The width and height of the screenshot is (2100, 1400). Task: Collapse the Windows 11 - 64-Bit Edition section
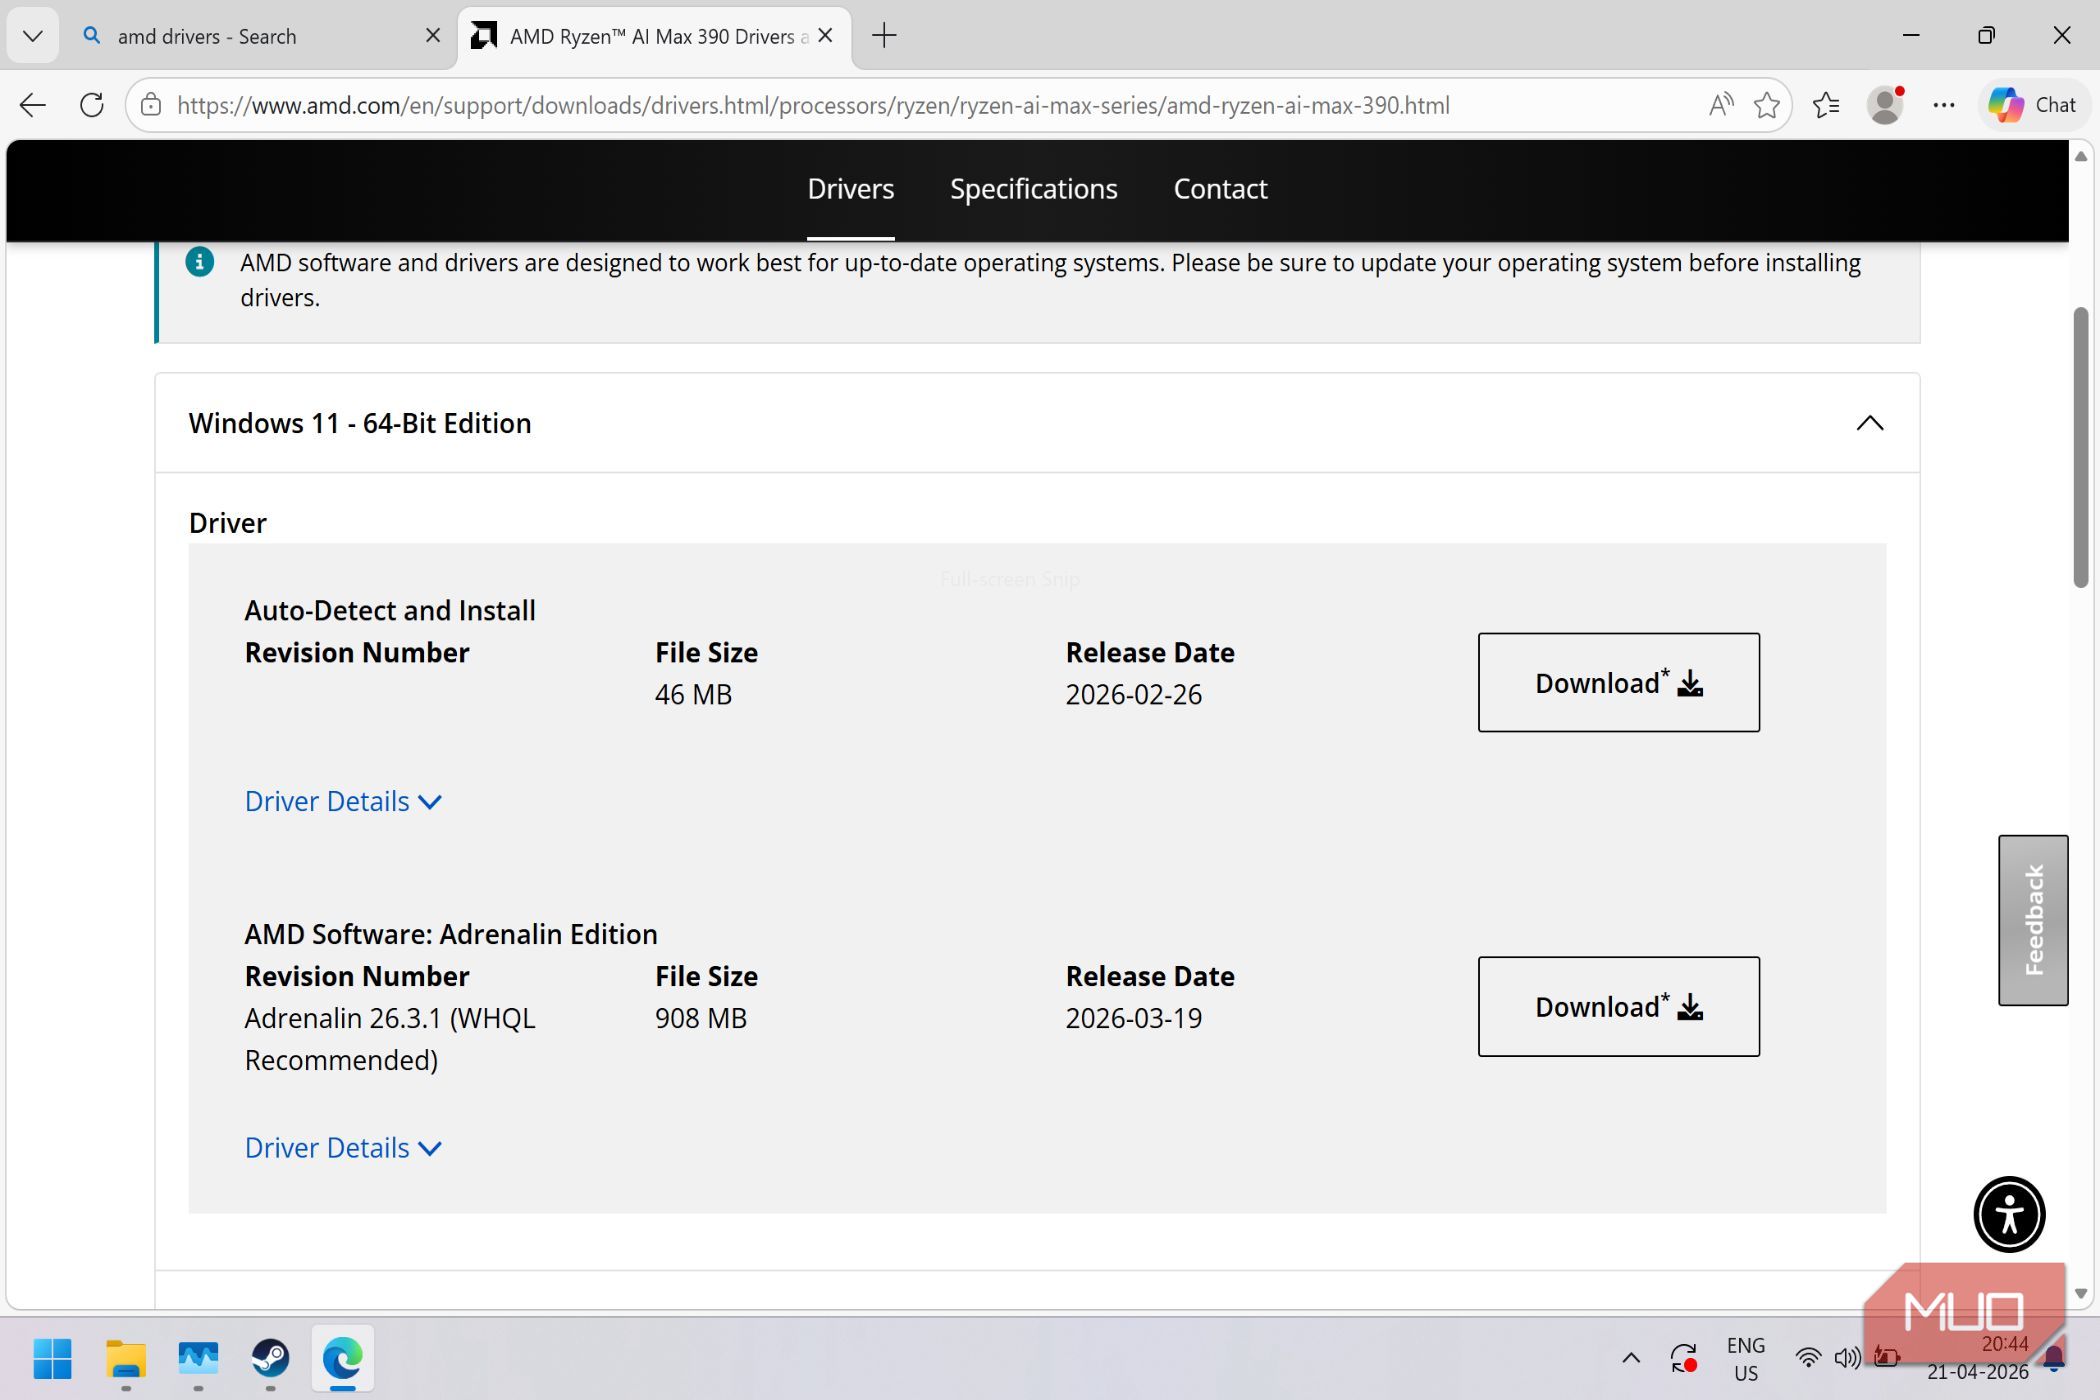[x=1869, y=423]
